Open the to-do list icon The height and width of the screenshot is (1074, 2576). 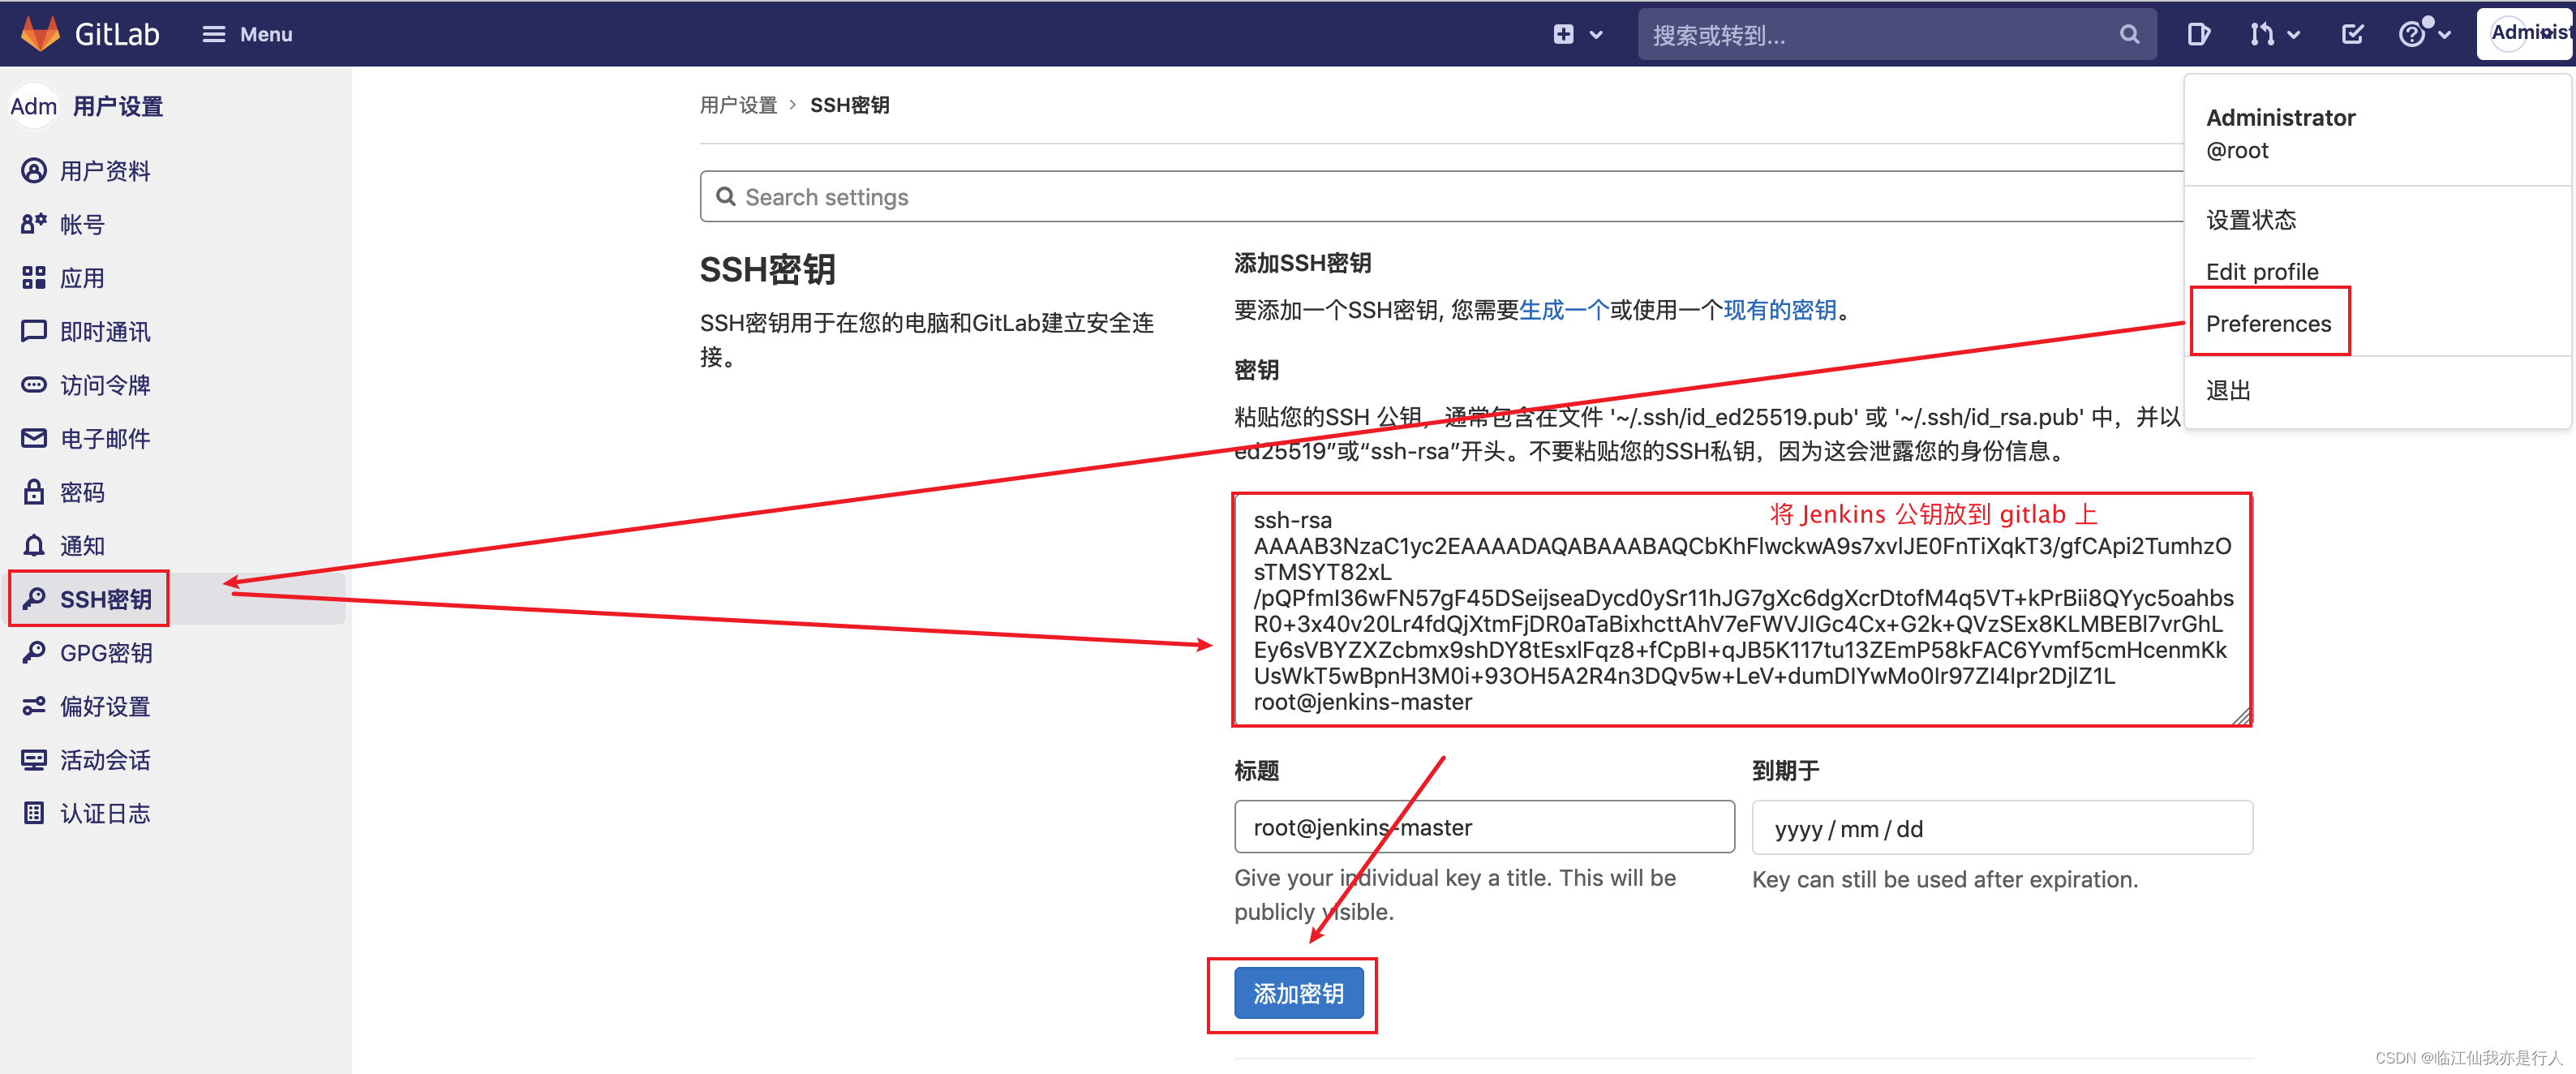[2352, 35]
